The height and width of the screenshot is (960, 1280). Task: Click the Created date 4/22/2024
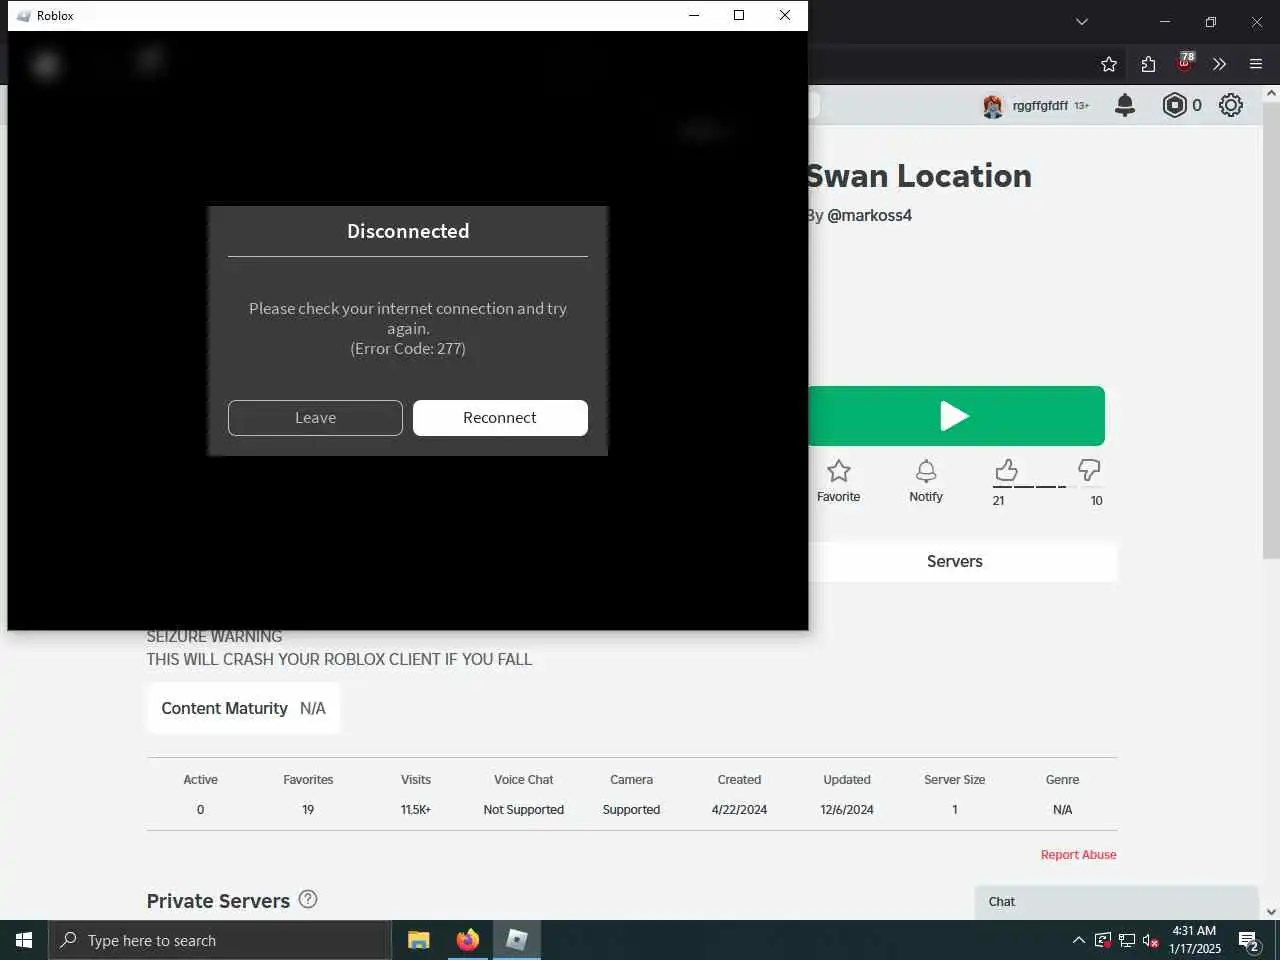(x=739, y=810)
